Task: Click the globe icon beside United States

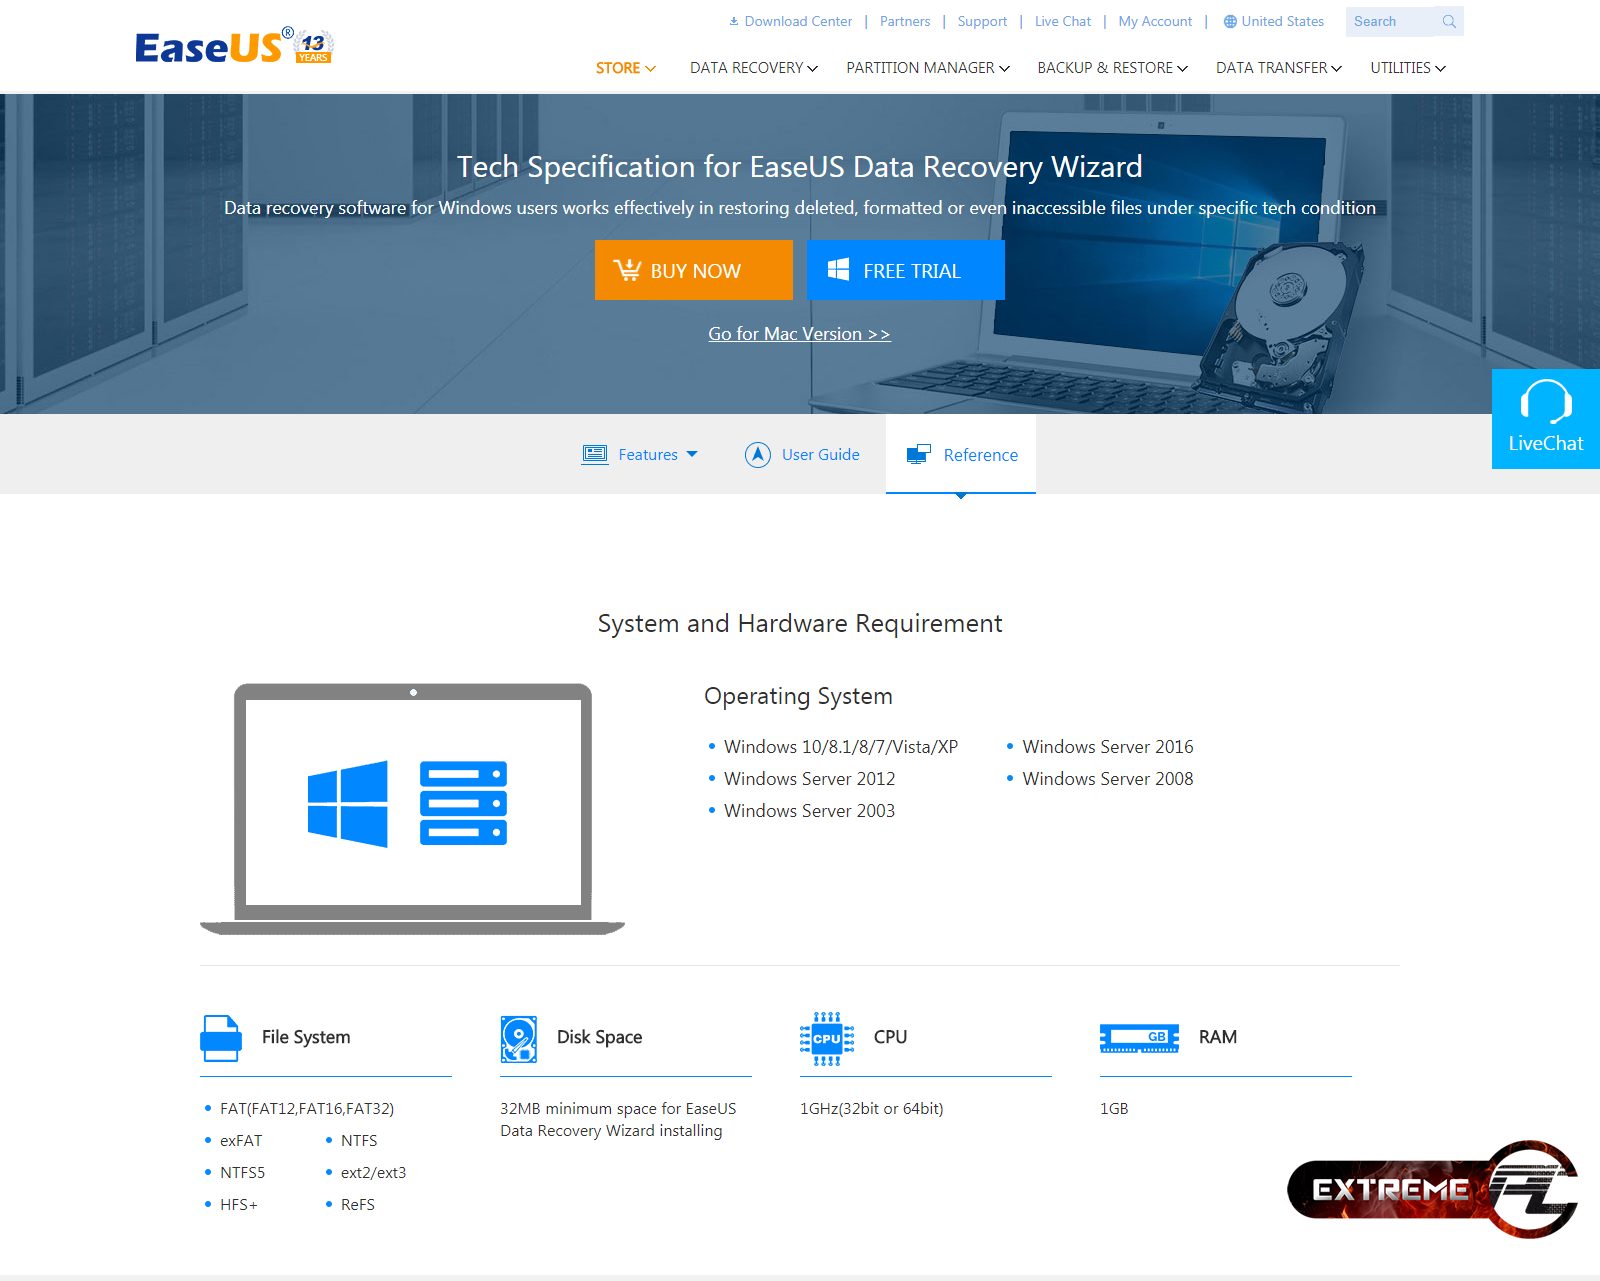Action: (1230, 22)
